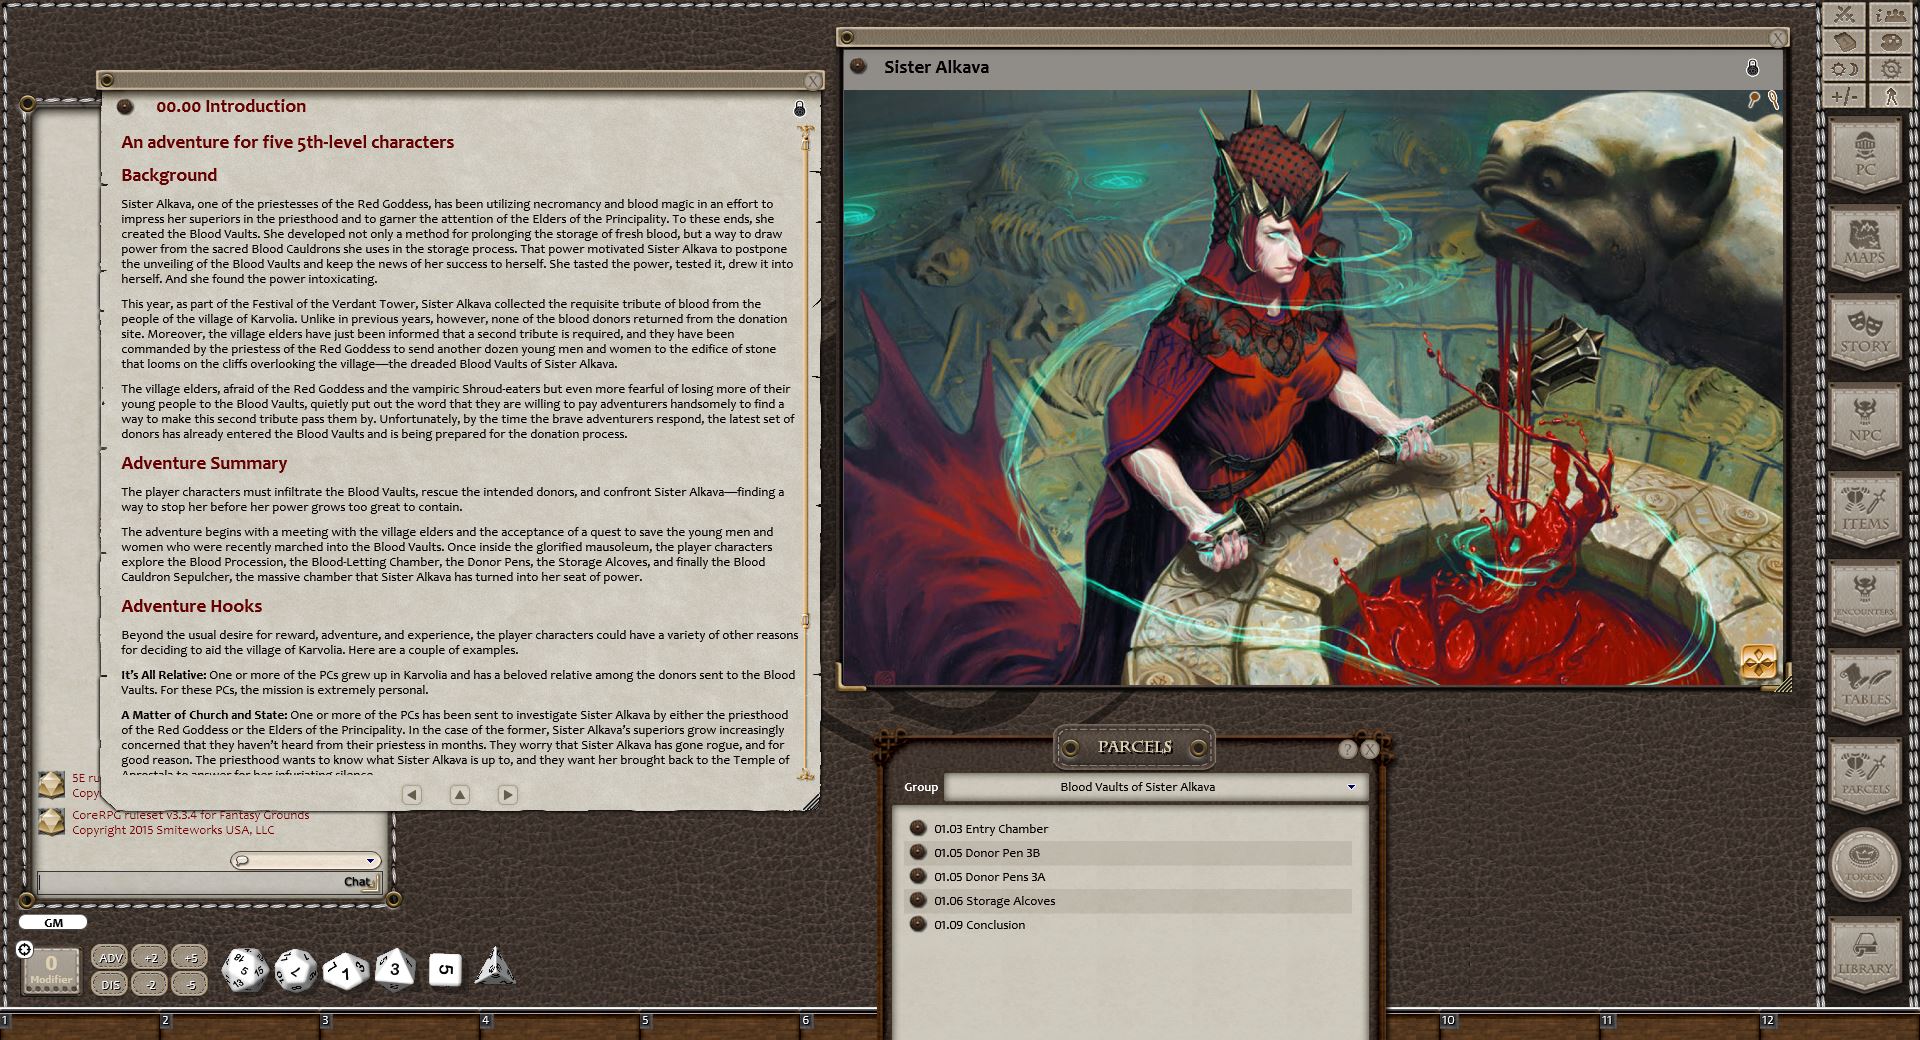Click the targeting icon above Modifier box
This screenshot has width=1920, height=1040.
click(25, 949)
